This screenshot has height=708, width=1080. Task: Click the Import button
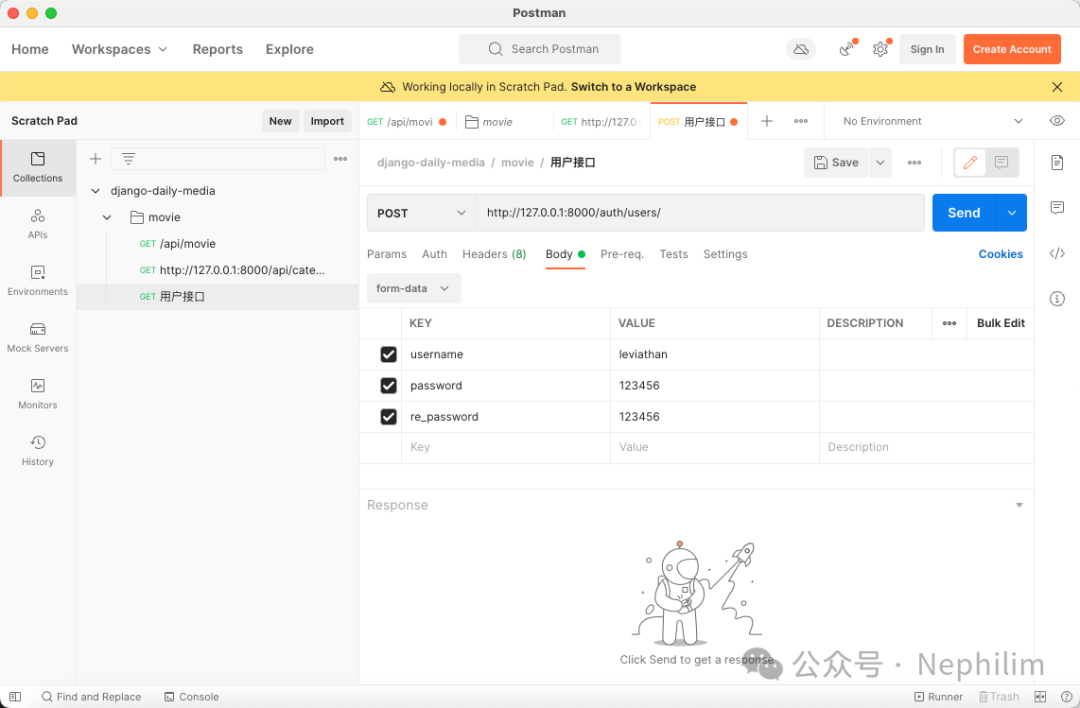[x=327, y=121]
